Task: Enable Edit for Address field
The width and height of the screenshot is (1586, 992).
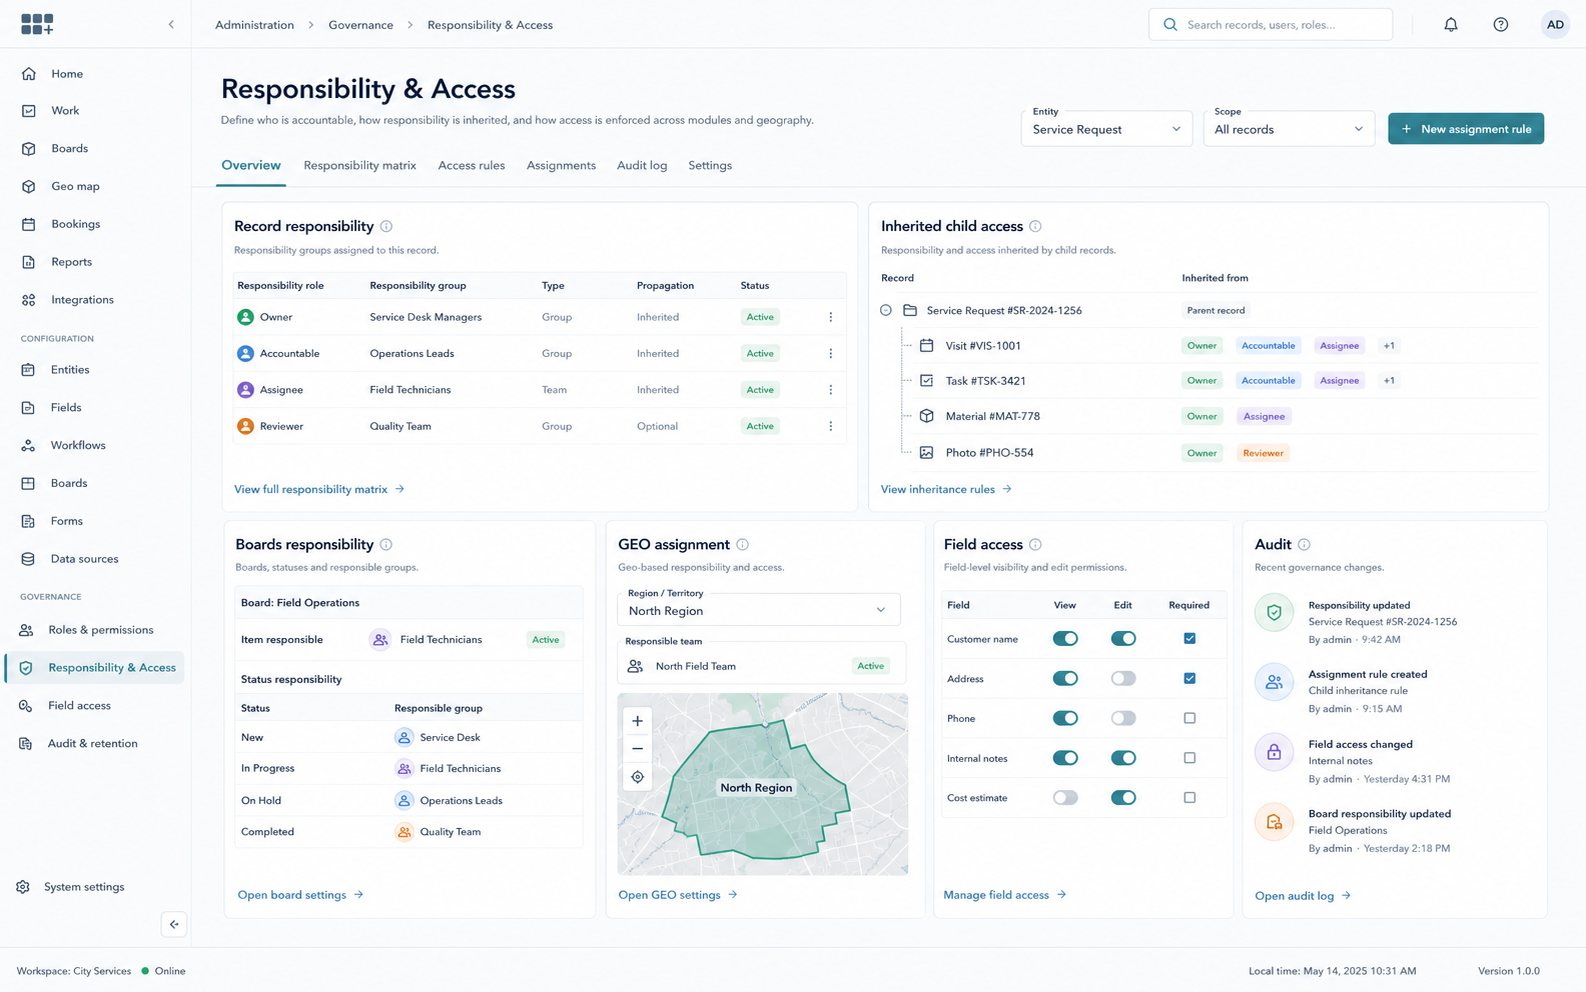Action: click(x=1123, y=679)
